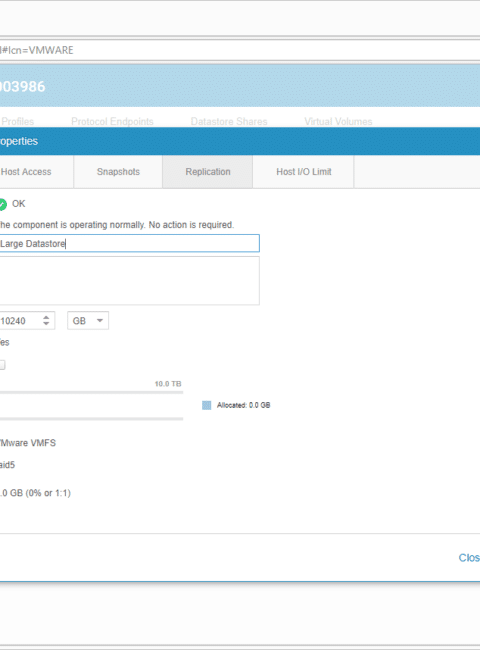Click the Properties dialog title bar

[x=240, y=141]
